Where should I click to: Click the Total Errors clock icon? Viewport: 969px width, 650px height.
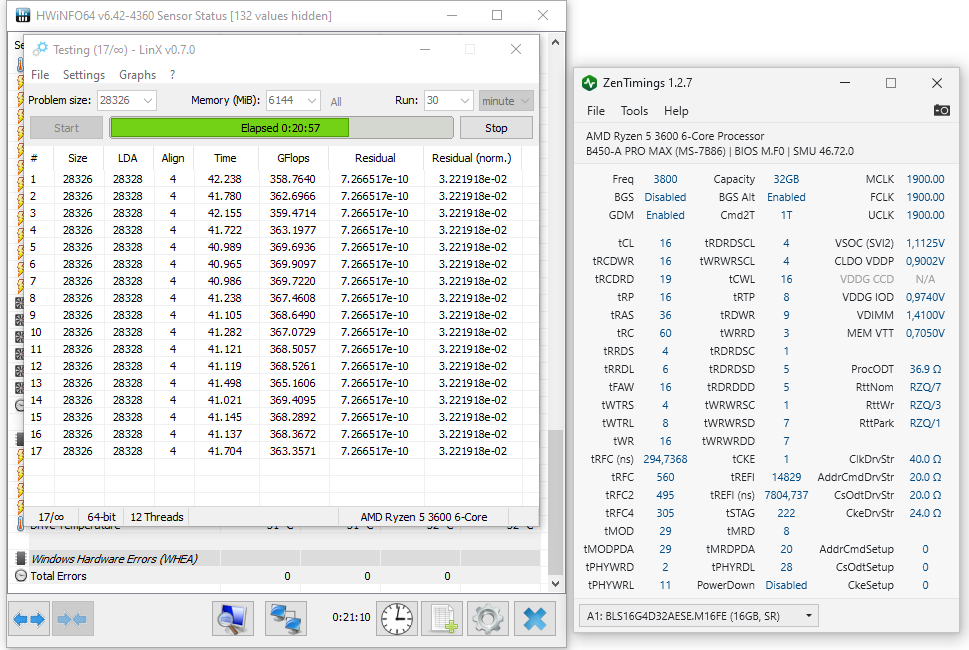(x=20, y=576)
